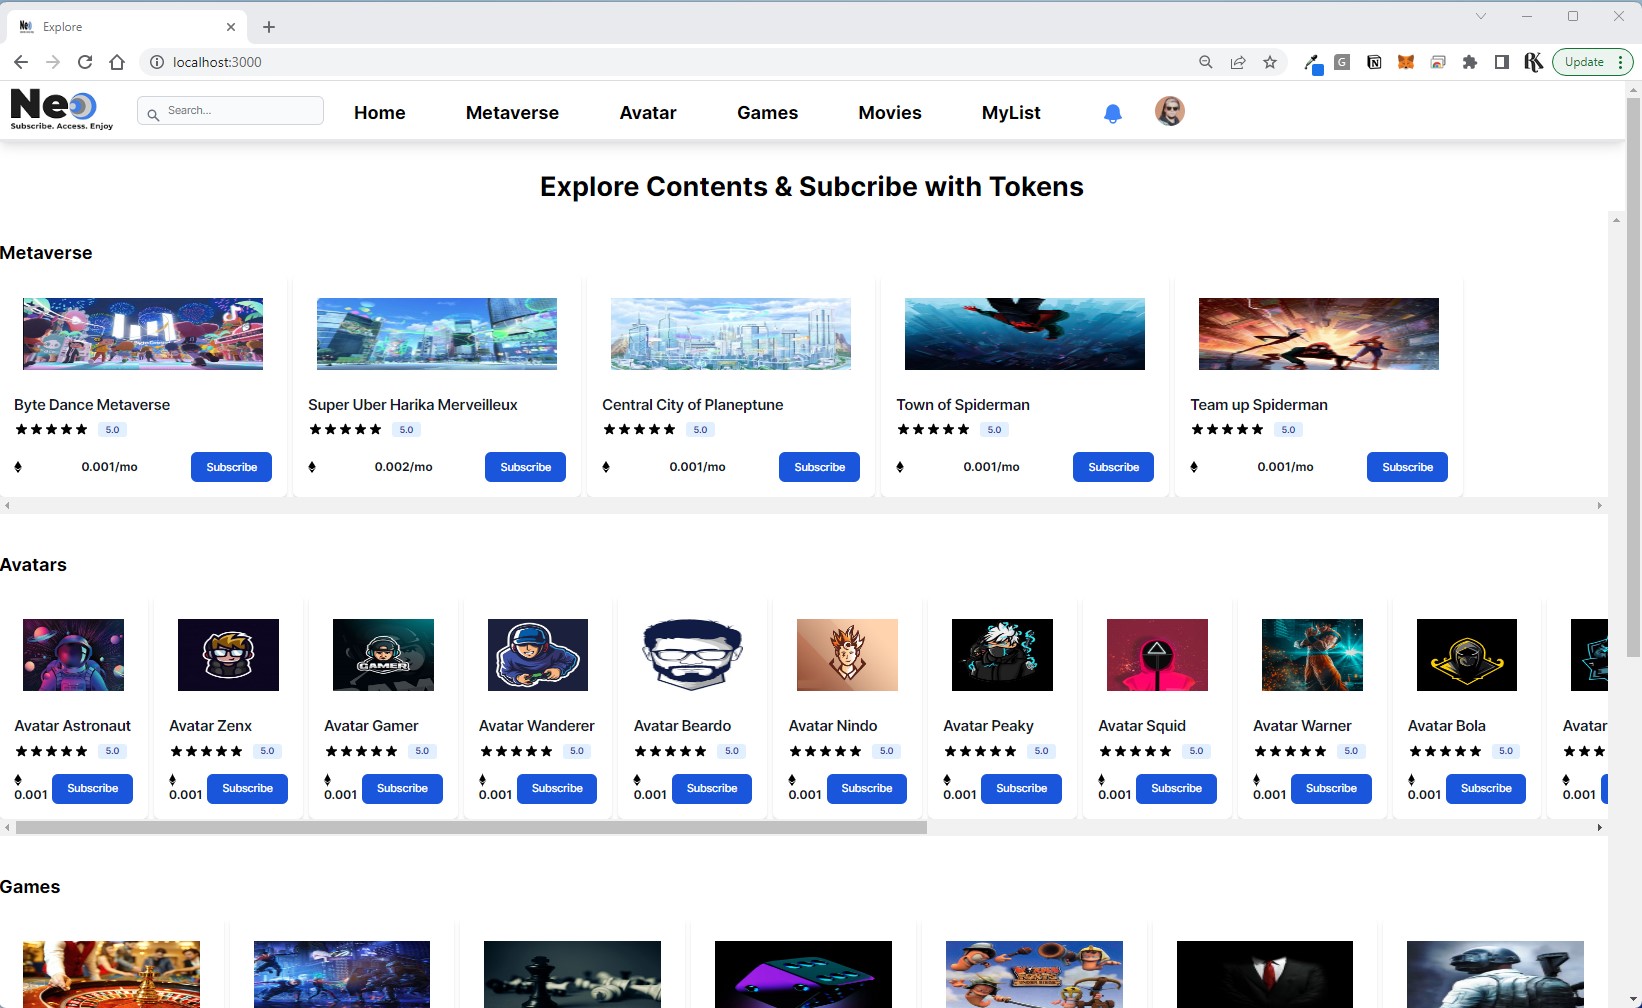Open notifications bell icon
The height and width of the screenshot is (1008, 1642).
pyautogui.click(x=1112, y=113)
